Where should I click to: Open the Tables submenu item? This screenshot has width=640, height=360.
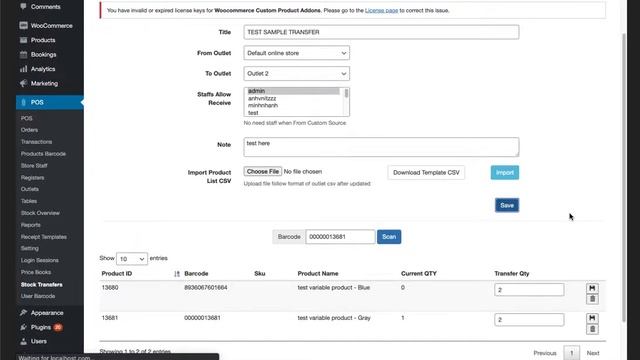coord(29,201)
